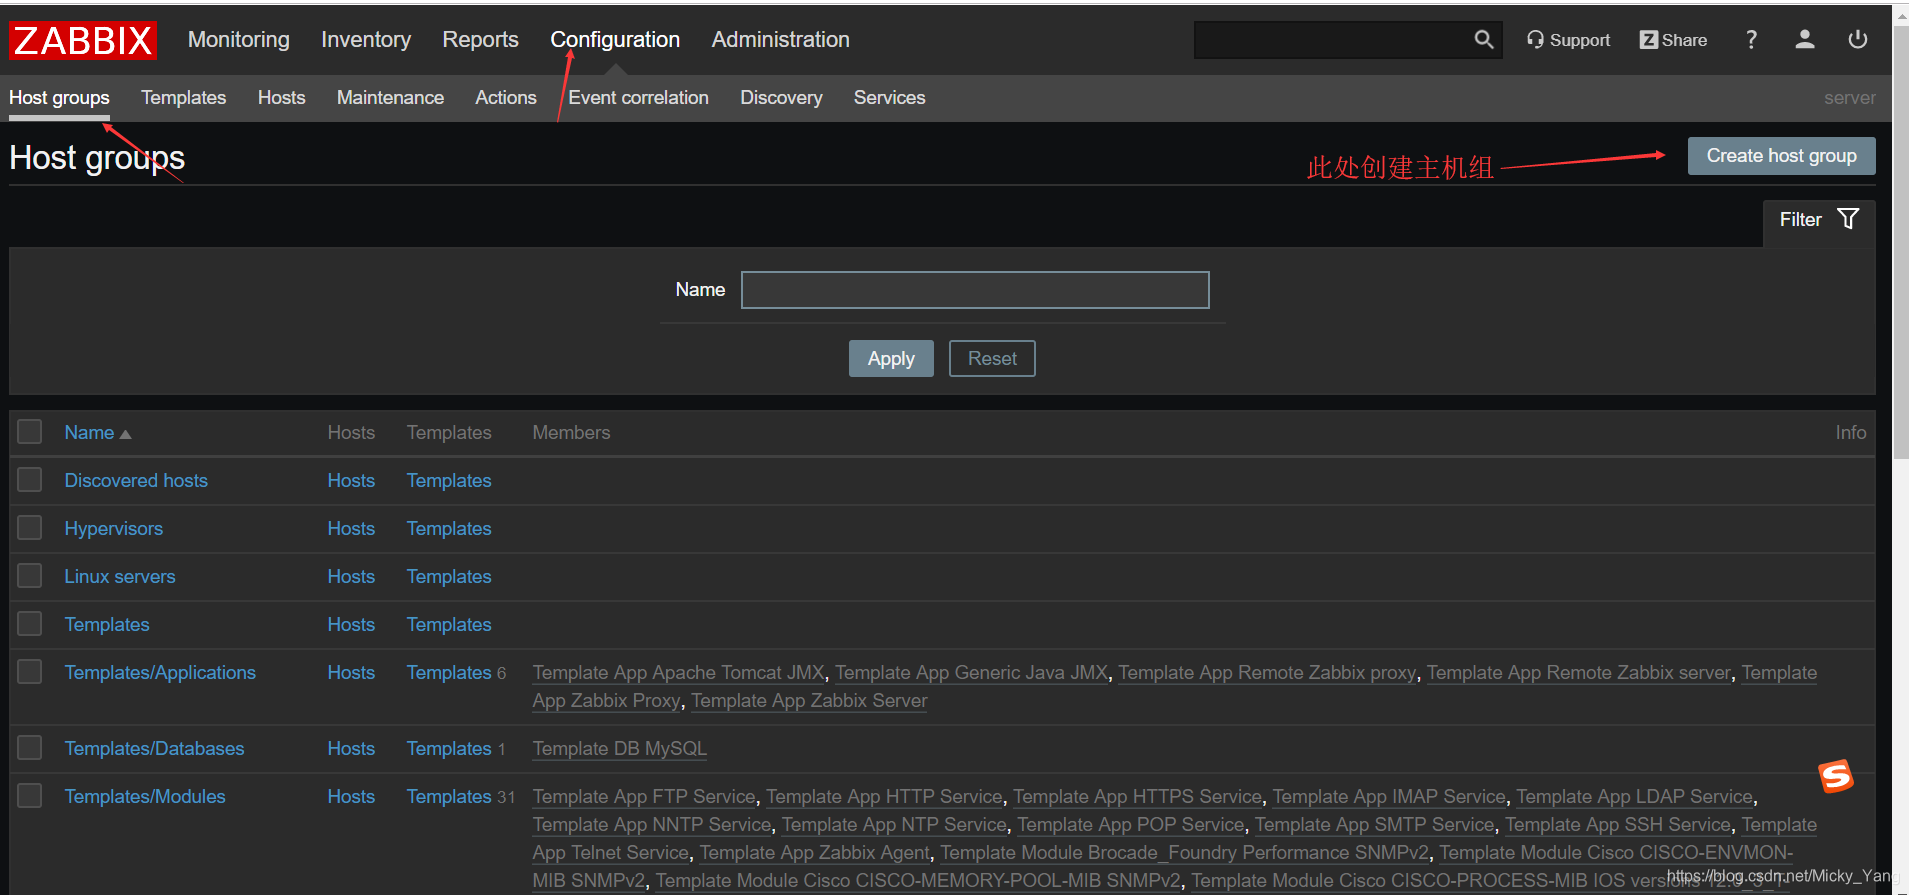Switch to the Actions submenu tab

pyautogui.click(x=506, y=98)
